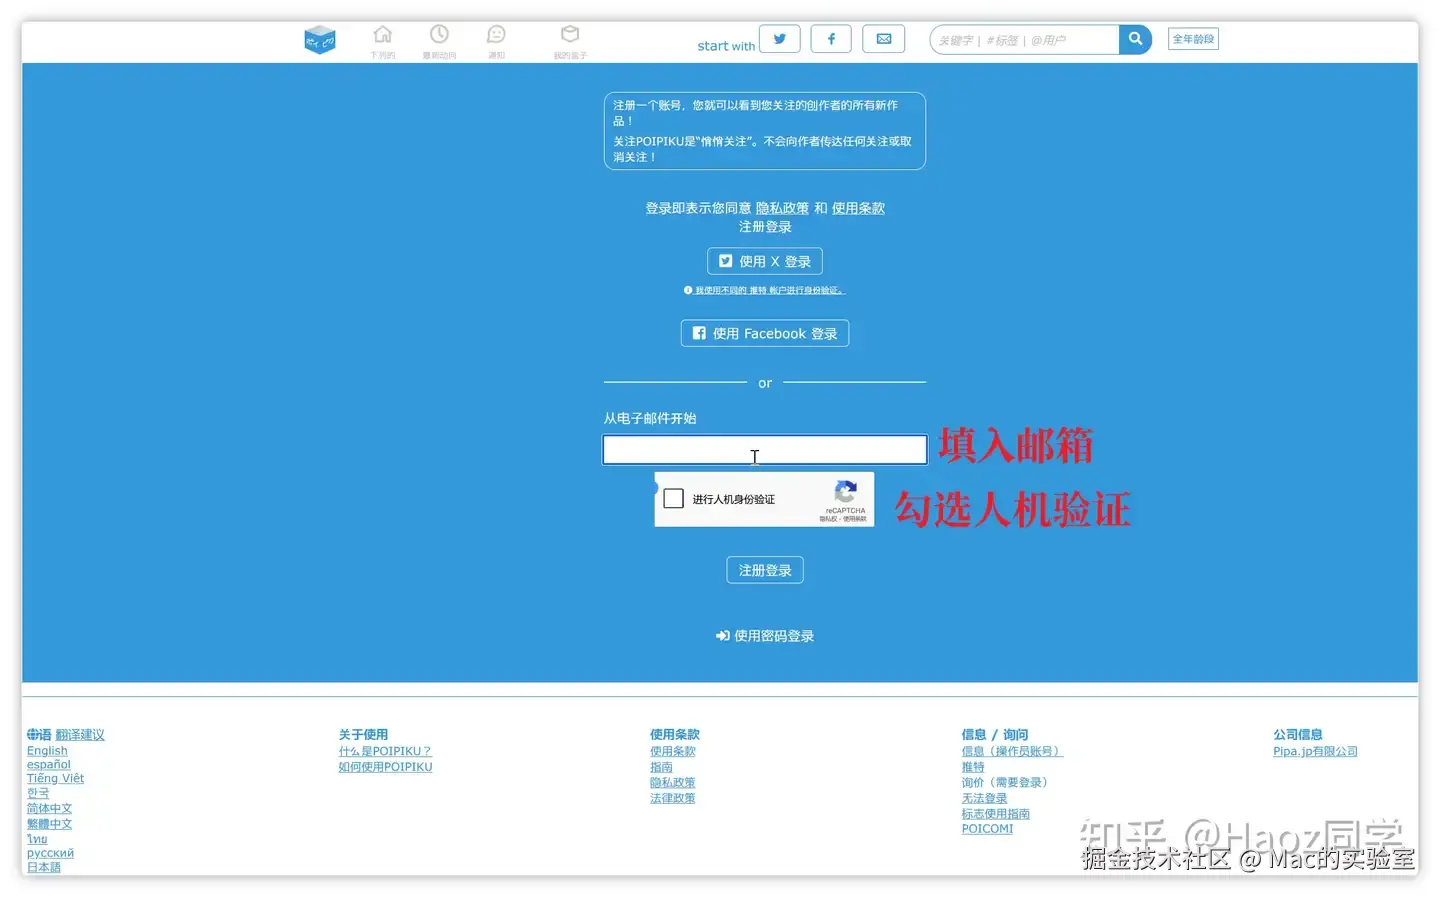Click the globe language icon in the footer
This screenshot has width=1440, height=897.
coord(33,735)
